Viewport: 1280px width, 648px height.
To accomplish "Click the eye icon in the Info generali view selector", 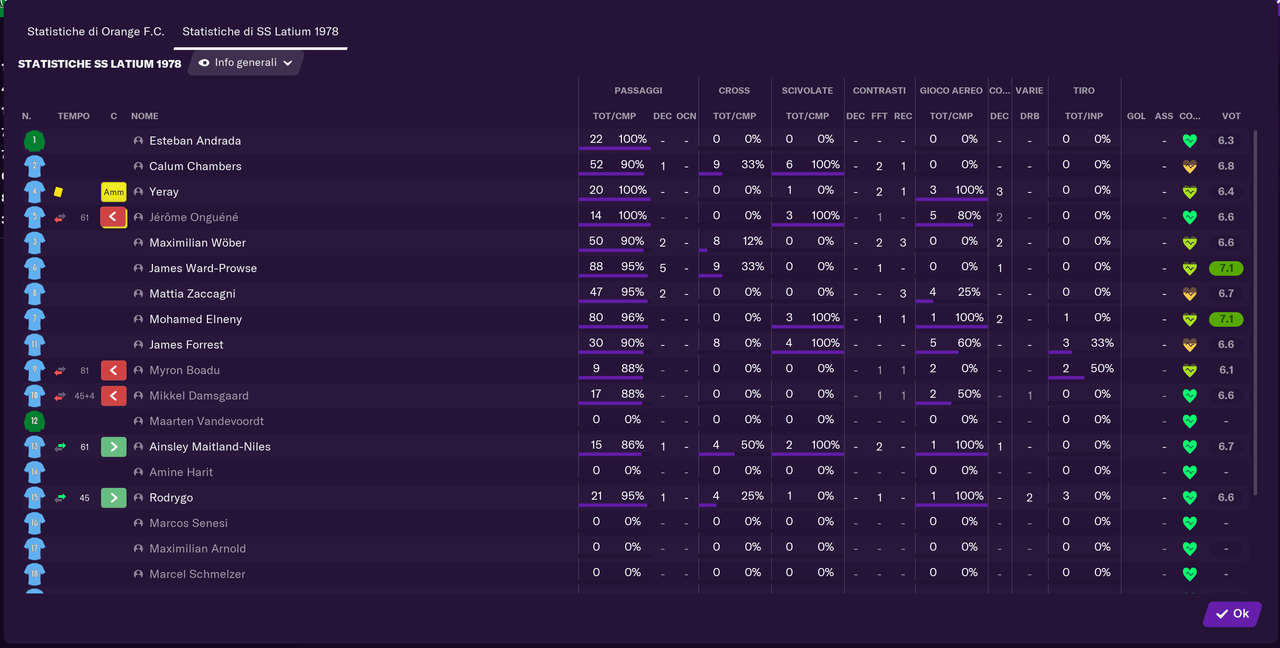I will [x=204, y=63].
